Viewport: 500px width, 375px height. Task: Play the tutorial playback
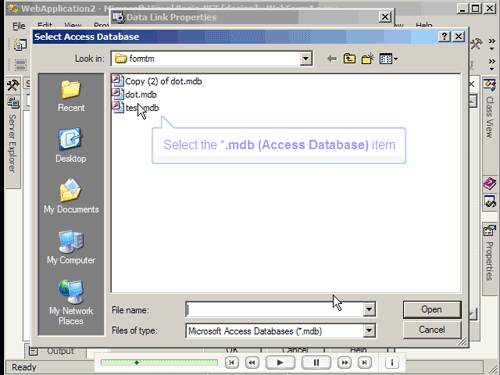280,362
